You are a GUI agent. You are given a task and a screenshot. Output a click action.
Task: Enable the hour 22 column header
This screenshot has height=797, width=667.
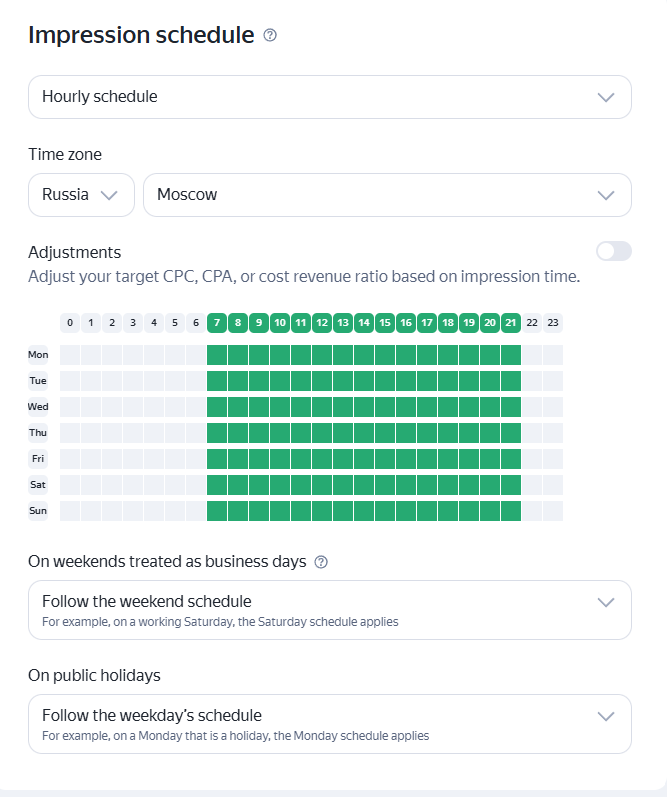(532, 323)
